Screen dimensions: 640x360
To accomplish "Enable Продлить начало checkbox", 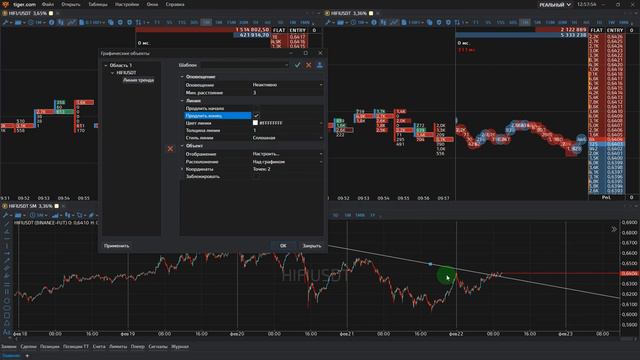I will pos(256,109).
